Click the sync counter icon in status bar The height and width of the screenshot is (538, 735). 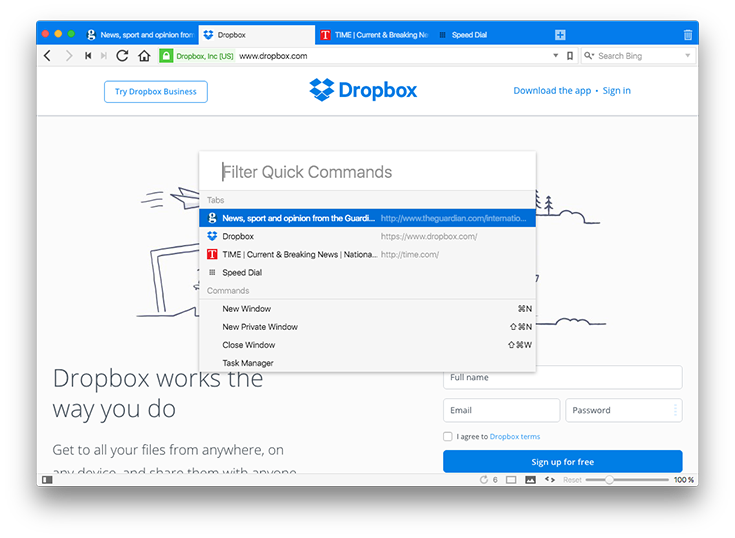484,479
